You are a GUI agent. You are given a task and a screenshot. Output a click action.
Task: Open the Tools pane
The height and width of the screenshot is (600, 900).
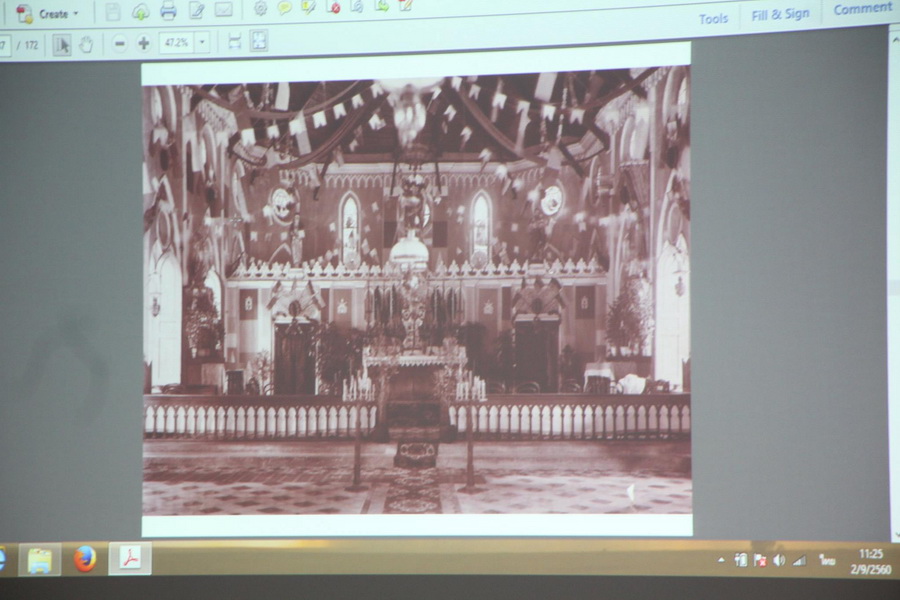point(713,19)
